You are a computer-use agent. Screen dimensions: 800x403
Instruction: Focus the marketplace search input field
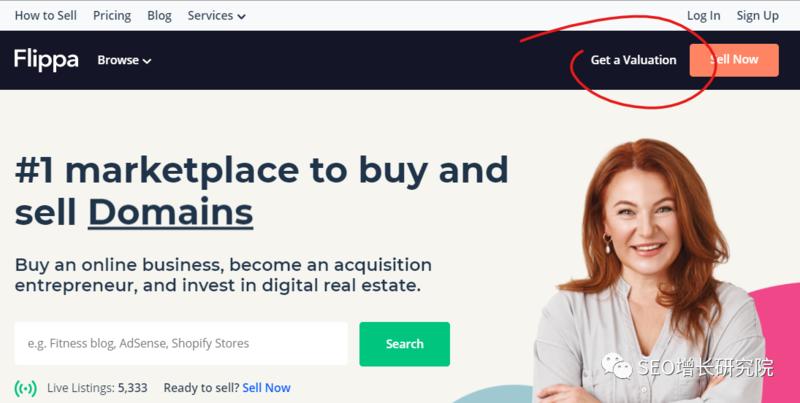[181, 343]
